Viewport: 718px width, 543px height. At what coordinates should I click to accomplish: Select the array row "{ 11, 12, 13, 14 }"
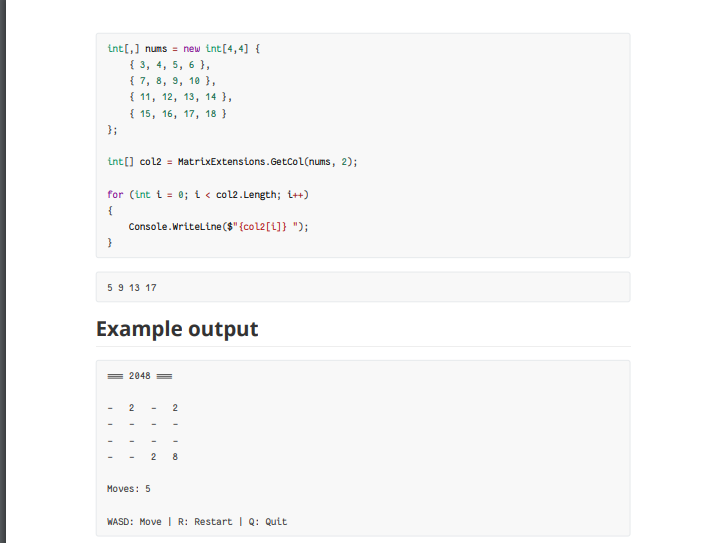[180, 97]
